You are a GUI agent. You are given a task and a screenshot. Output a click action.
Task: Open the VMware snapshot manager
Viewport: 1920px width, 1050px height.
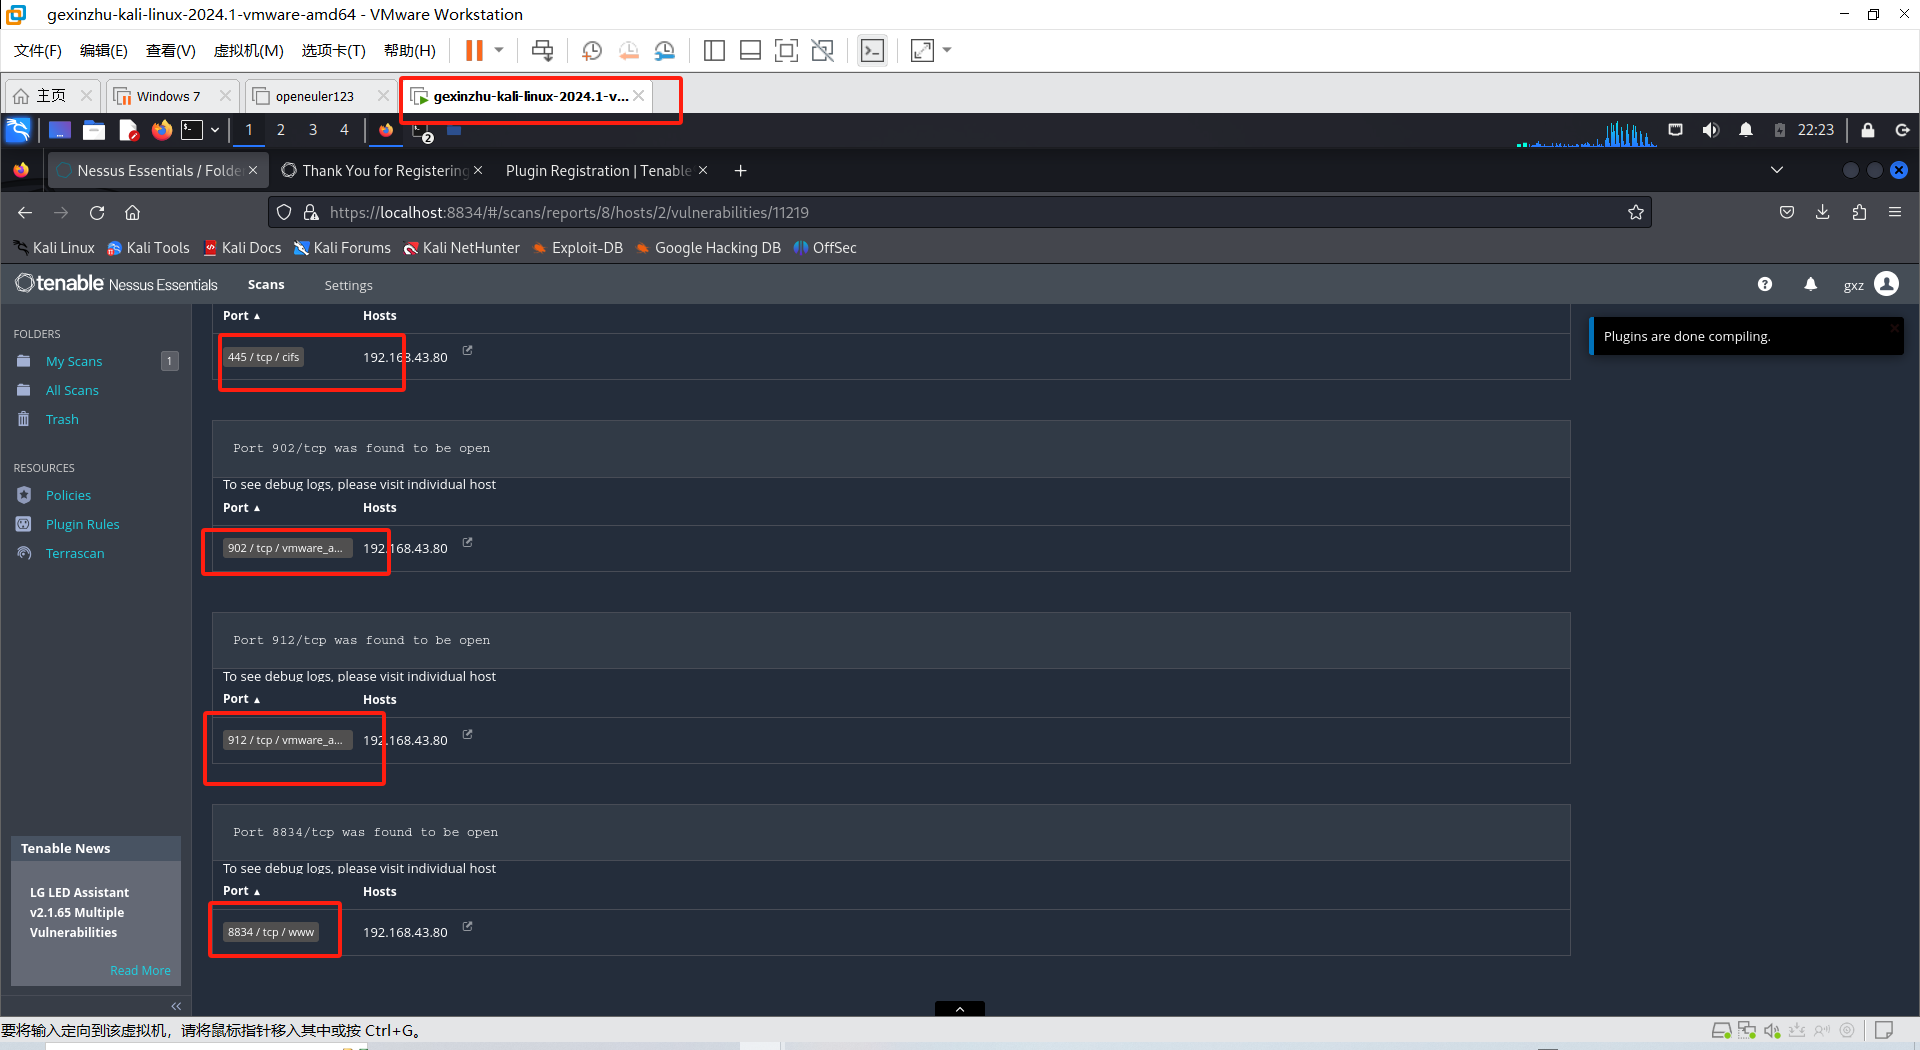(665, 51)
